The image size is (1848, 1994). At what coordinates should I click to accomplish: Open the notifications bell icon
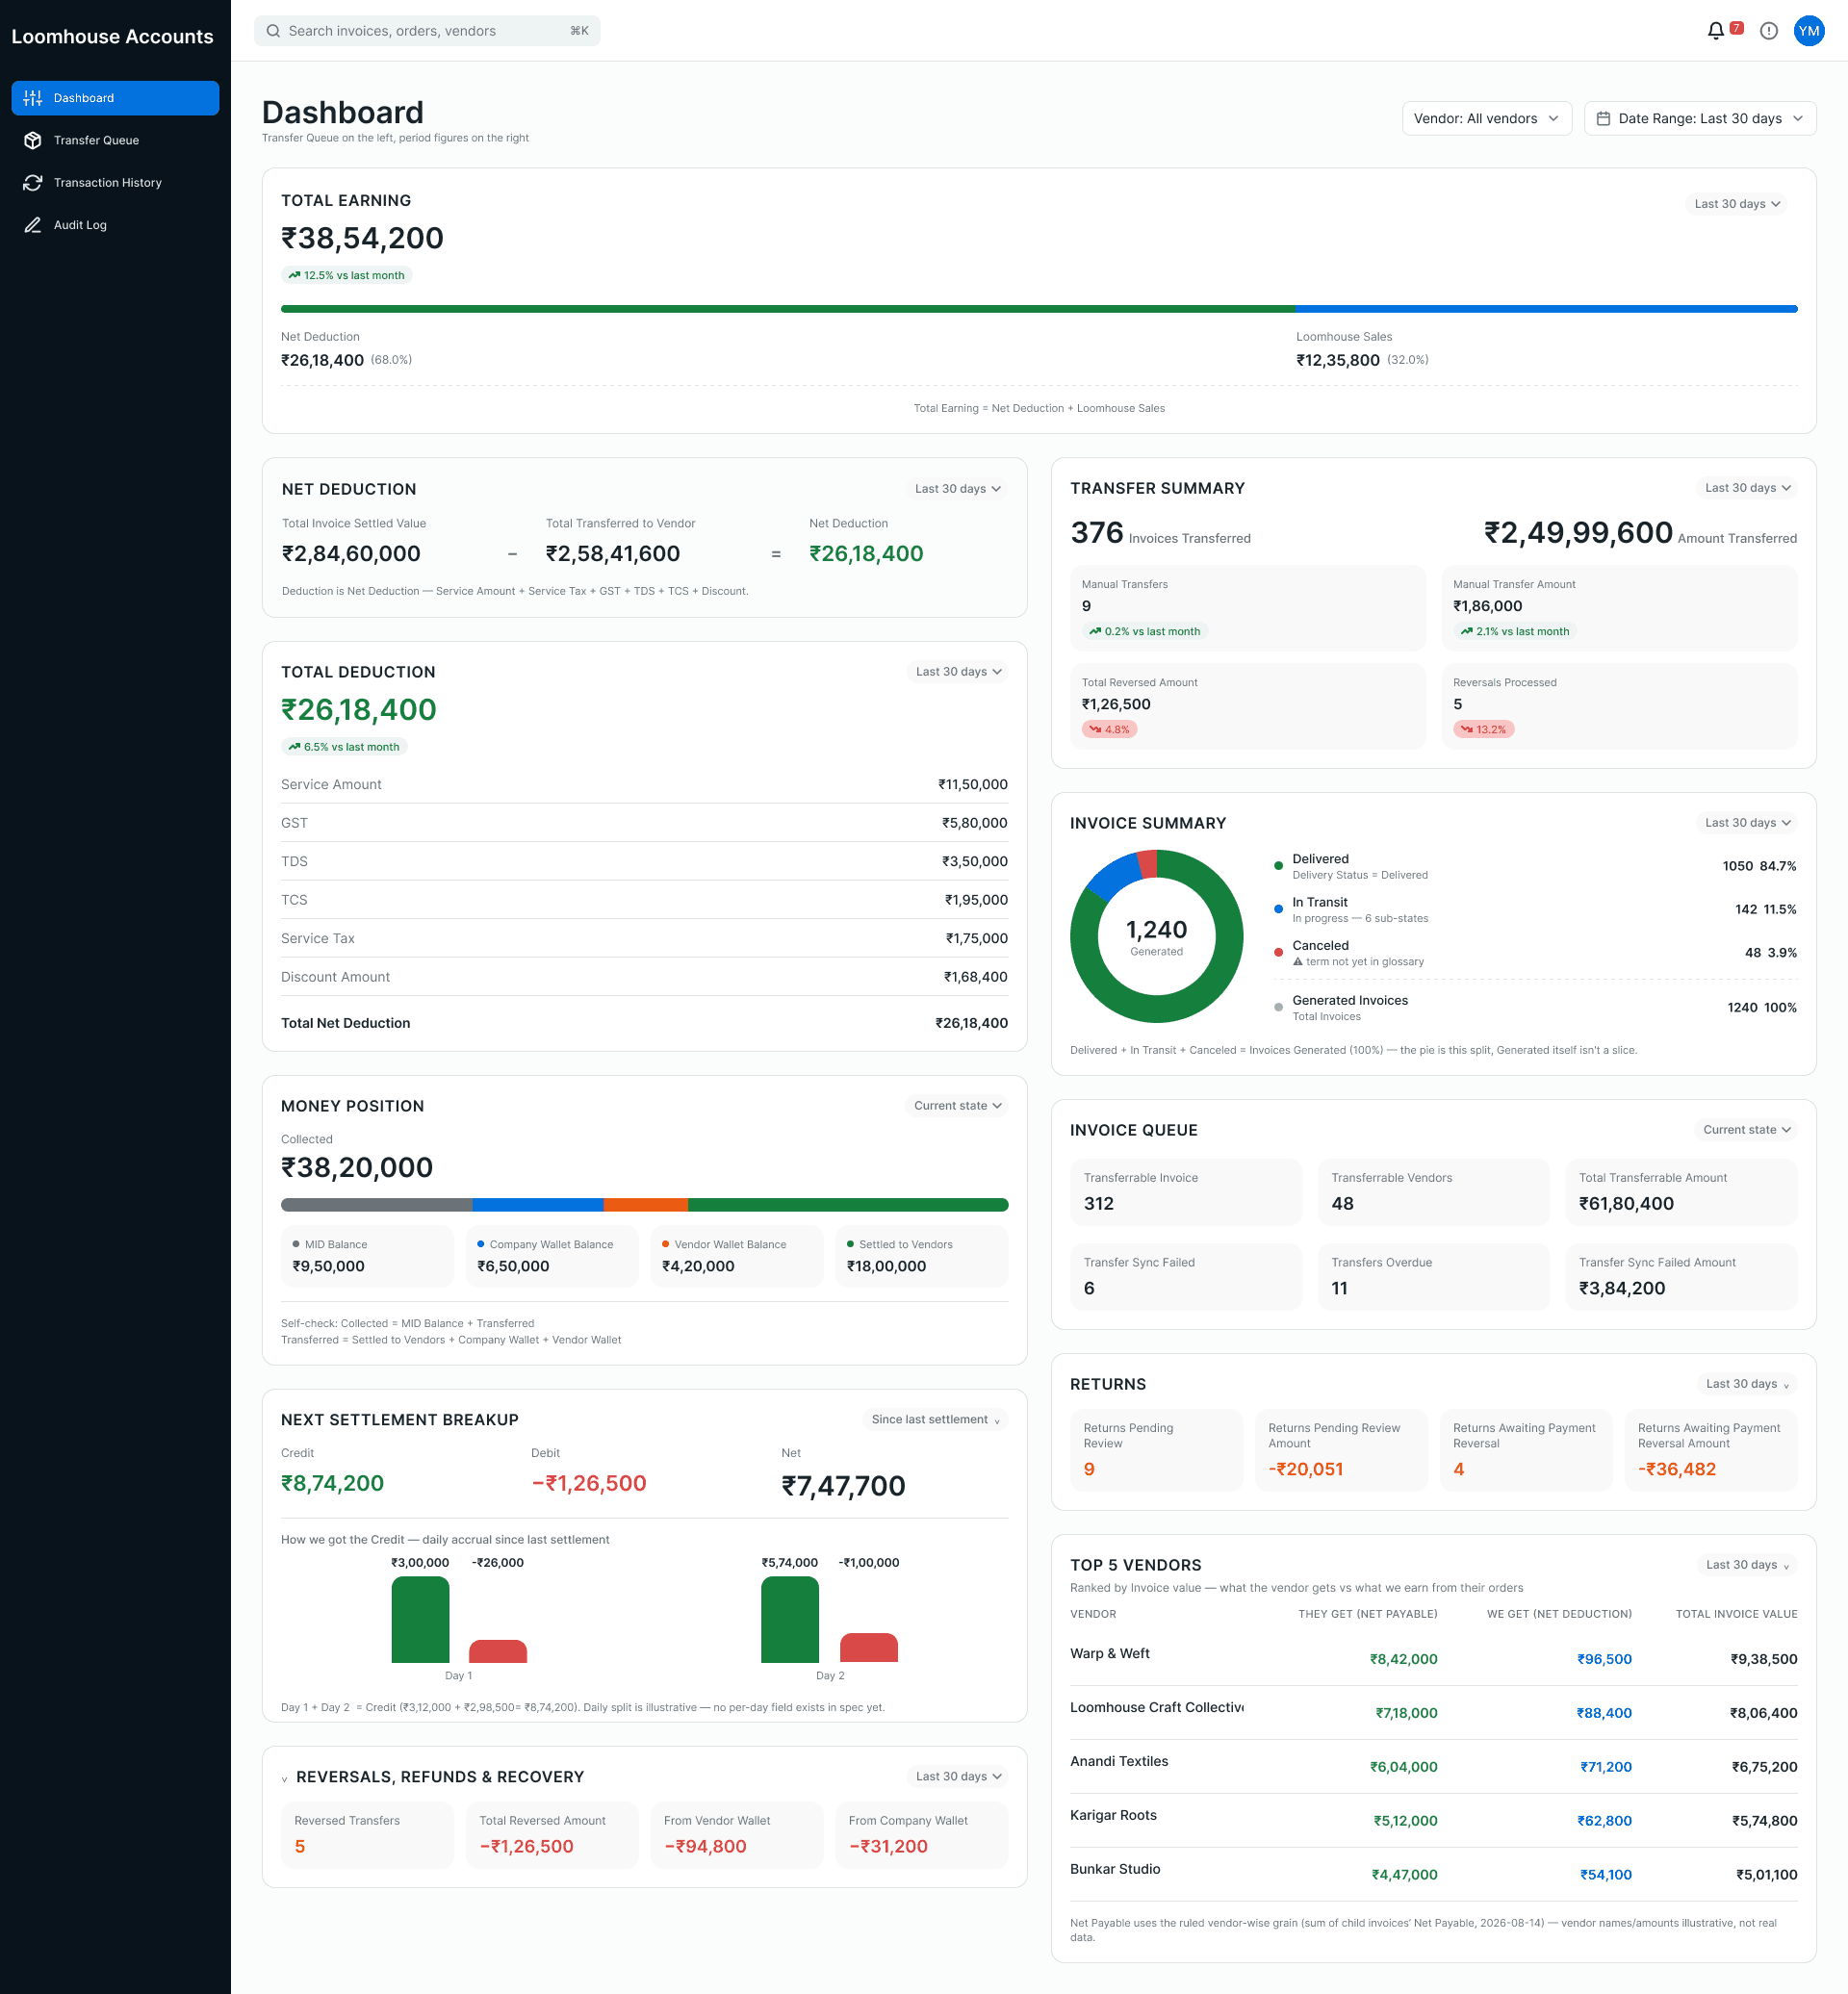[x=1715, y=31]
